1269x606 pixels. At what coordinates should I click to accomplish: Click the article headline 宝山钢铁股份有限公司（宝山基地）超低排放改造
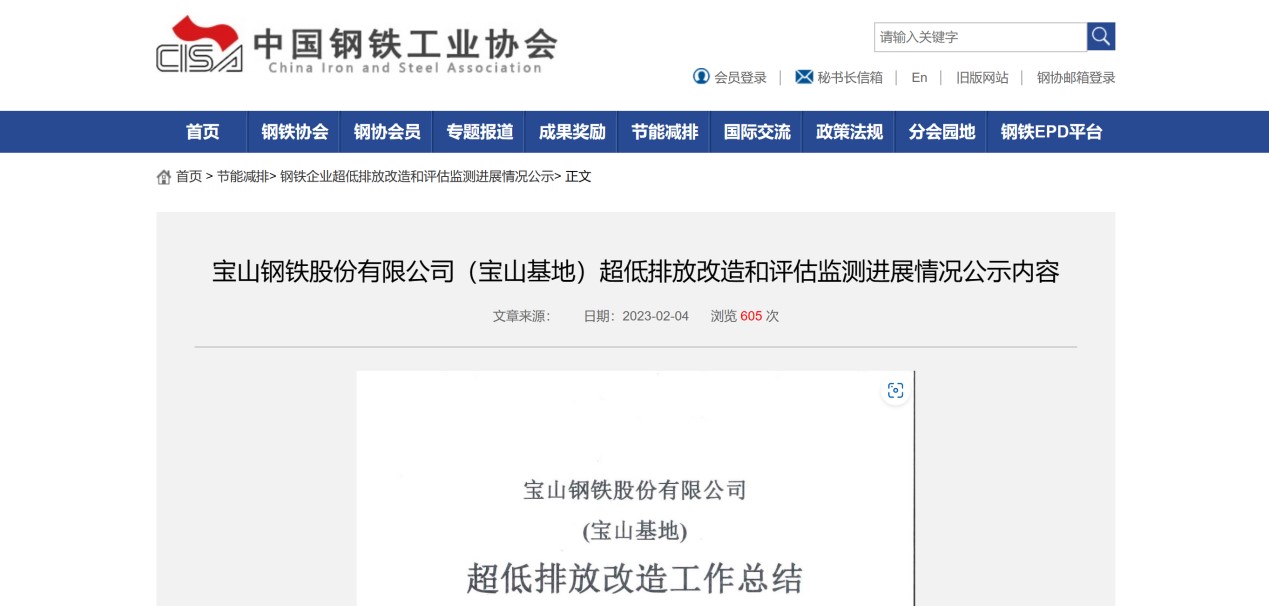[x=635, y=271]
